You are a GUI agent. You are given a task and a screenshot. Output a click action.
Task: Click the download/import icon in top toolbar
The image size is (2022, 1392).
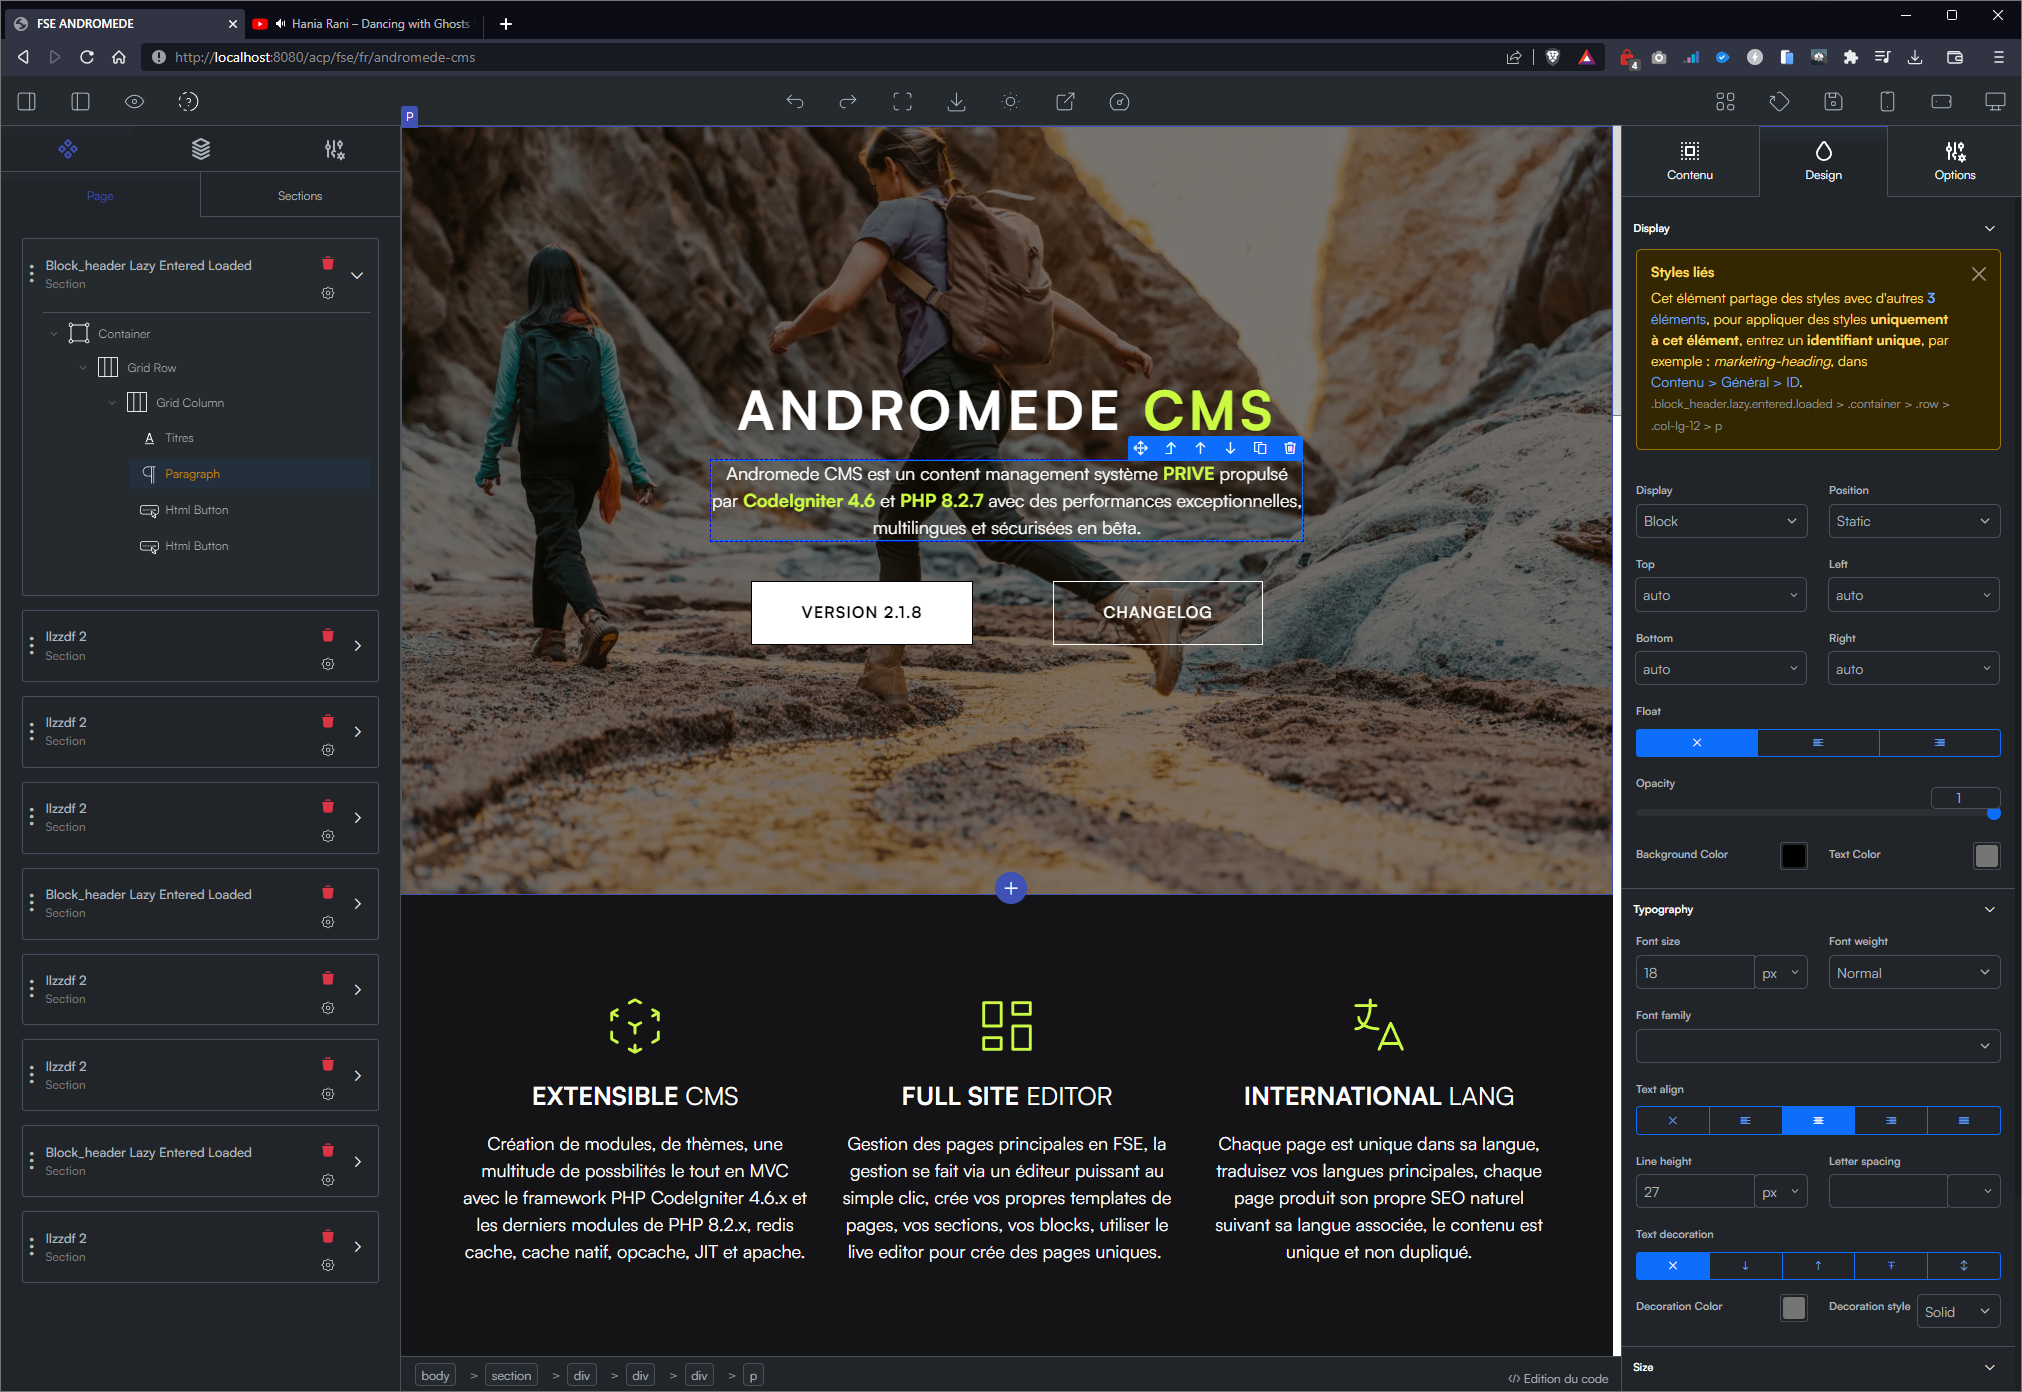(x=956, y=101)
